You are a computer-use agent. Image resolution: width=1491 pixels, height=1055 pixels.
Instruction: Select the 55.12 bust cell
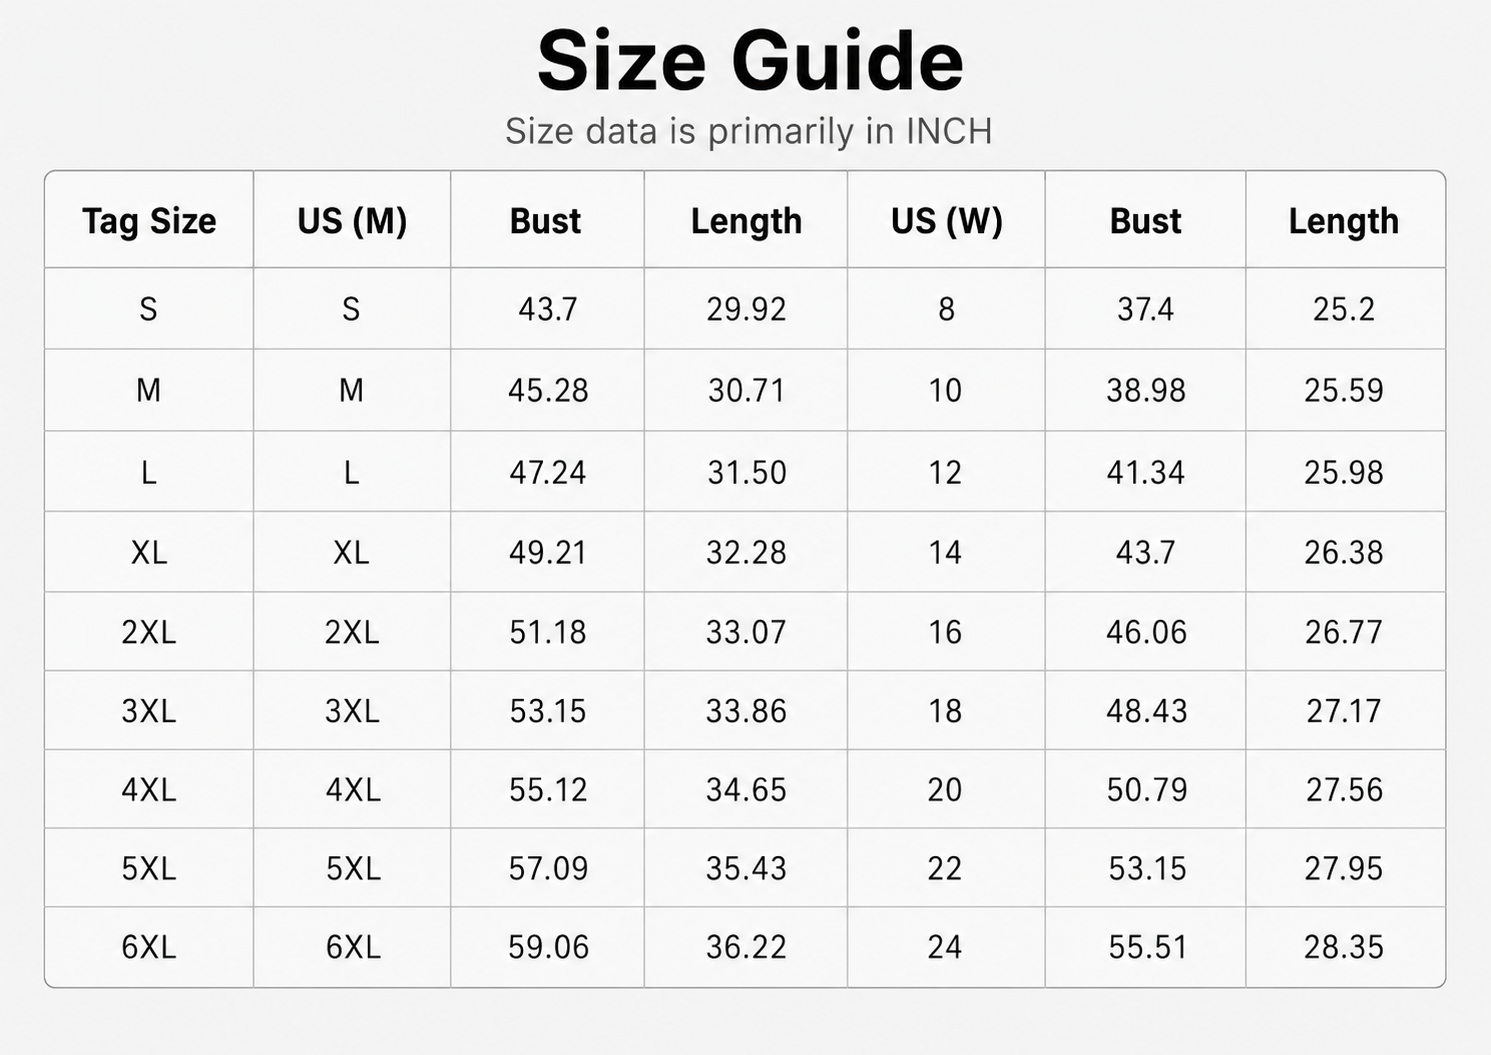tap(547, 790)
